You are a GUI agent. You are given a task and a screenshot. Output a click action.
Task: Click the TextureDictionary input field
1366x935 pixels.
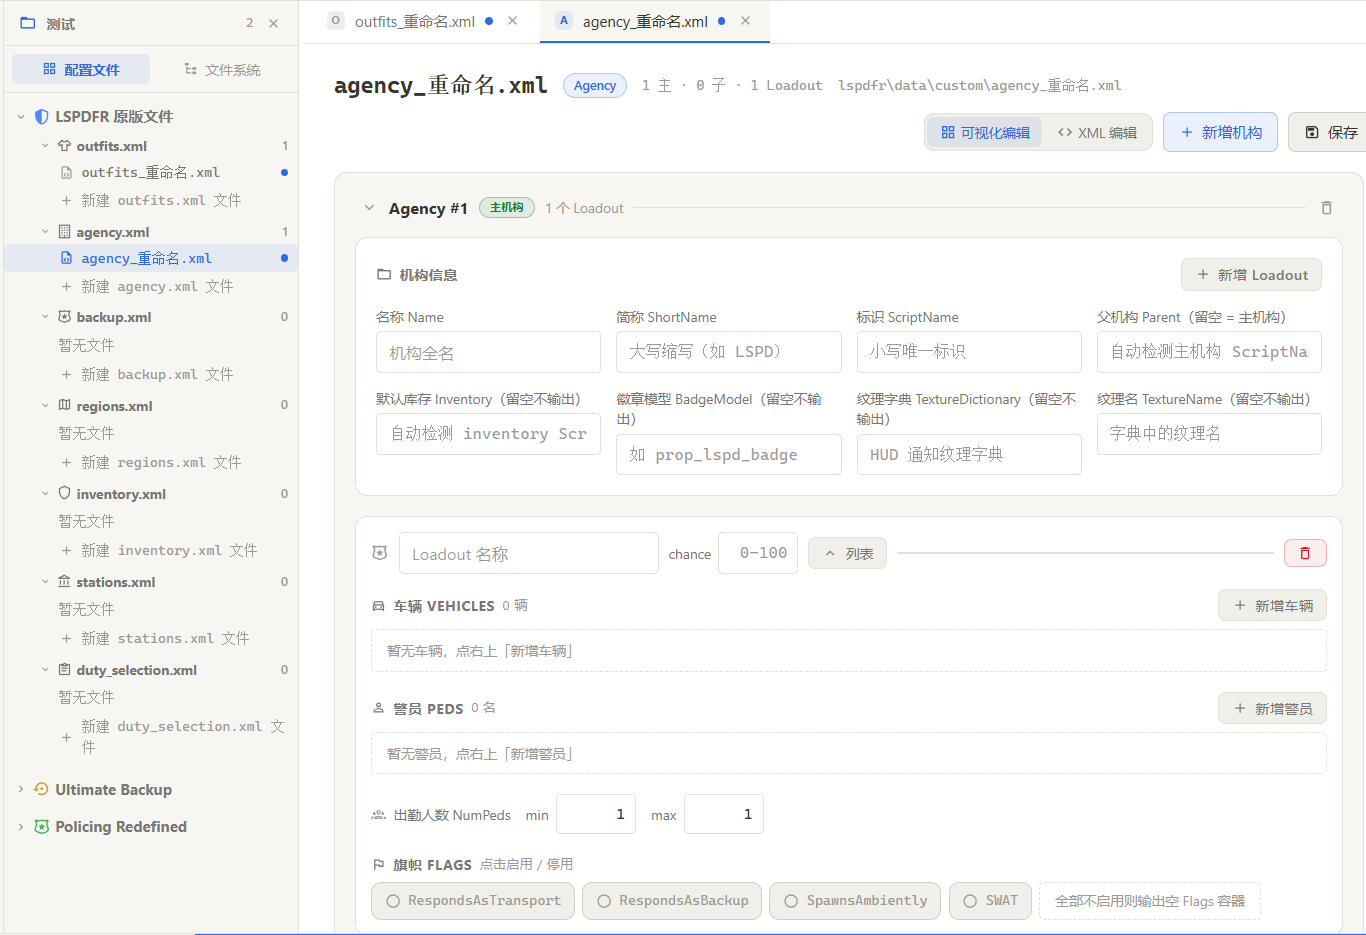pyautogui.click(x=969, y=454)
